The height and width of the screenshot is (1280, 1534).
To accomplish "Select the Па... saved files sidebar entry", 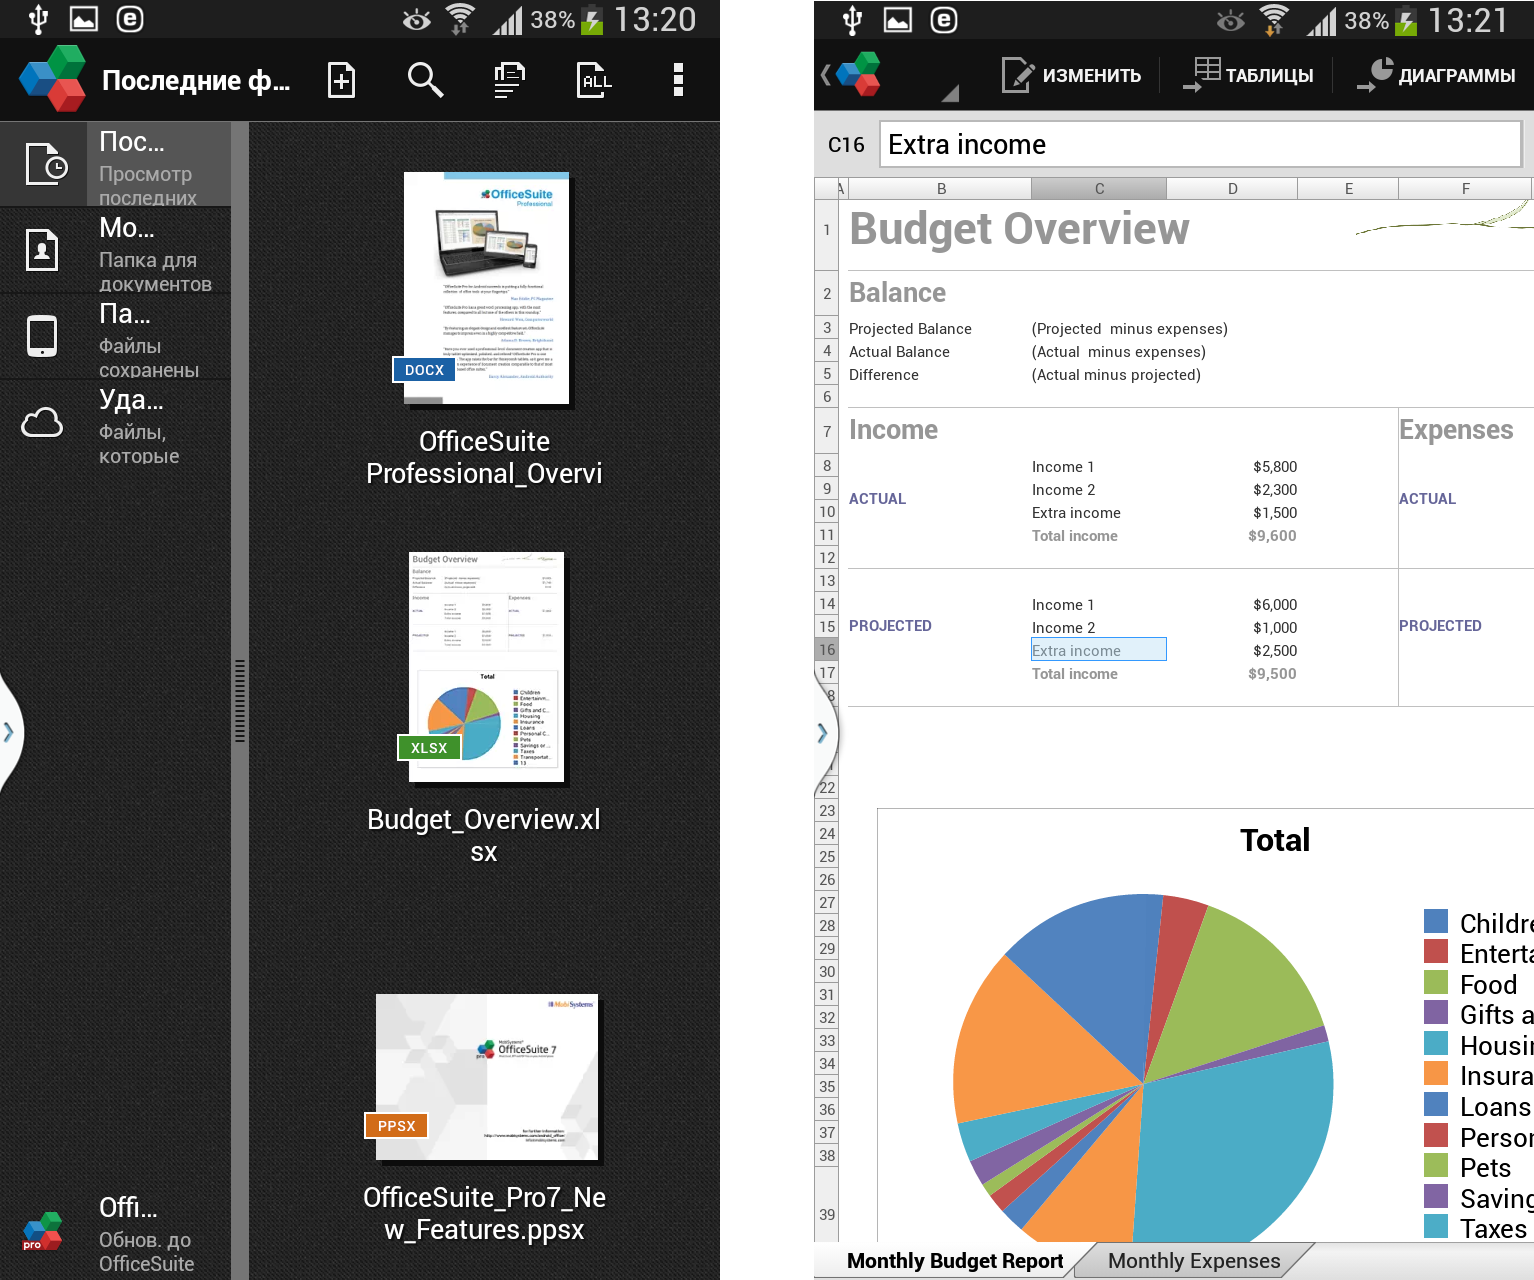I will coord(116,336).
